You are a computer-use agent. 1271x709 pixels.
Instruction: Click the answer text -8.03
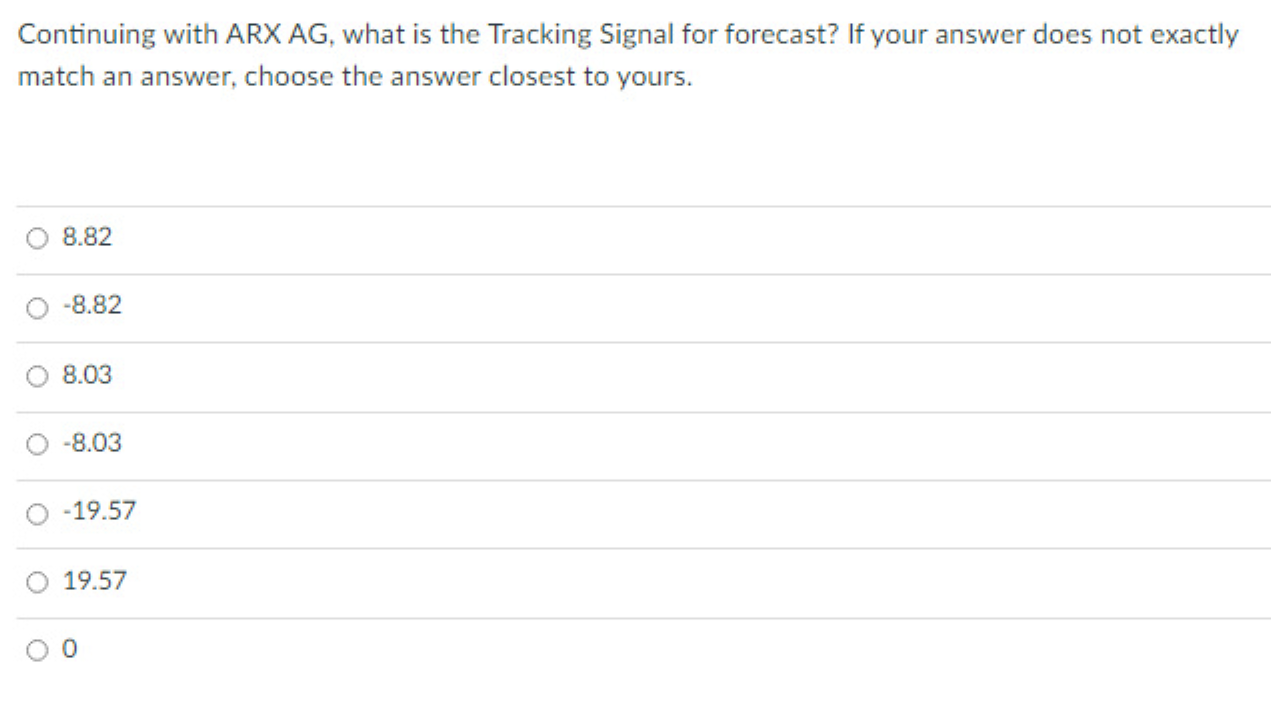pyautogui.click(x=92, y=443)
